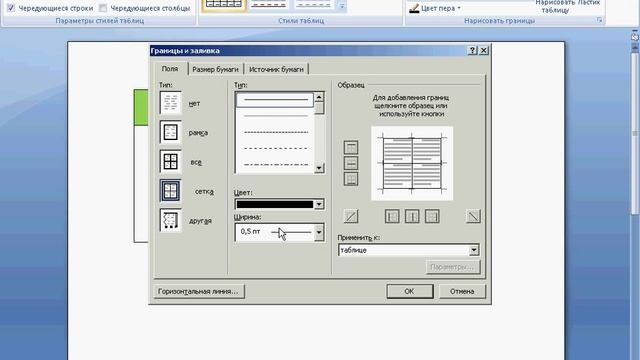Image resolution: width=640 pixels, height=360 pixels.
Task: Click the 'Горизонтальная линия...' button
Action: [198, 291]
